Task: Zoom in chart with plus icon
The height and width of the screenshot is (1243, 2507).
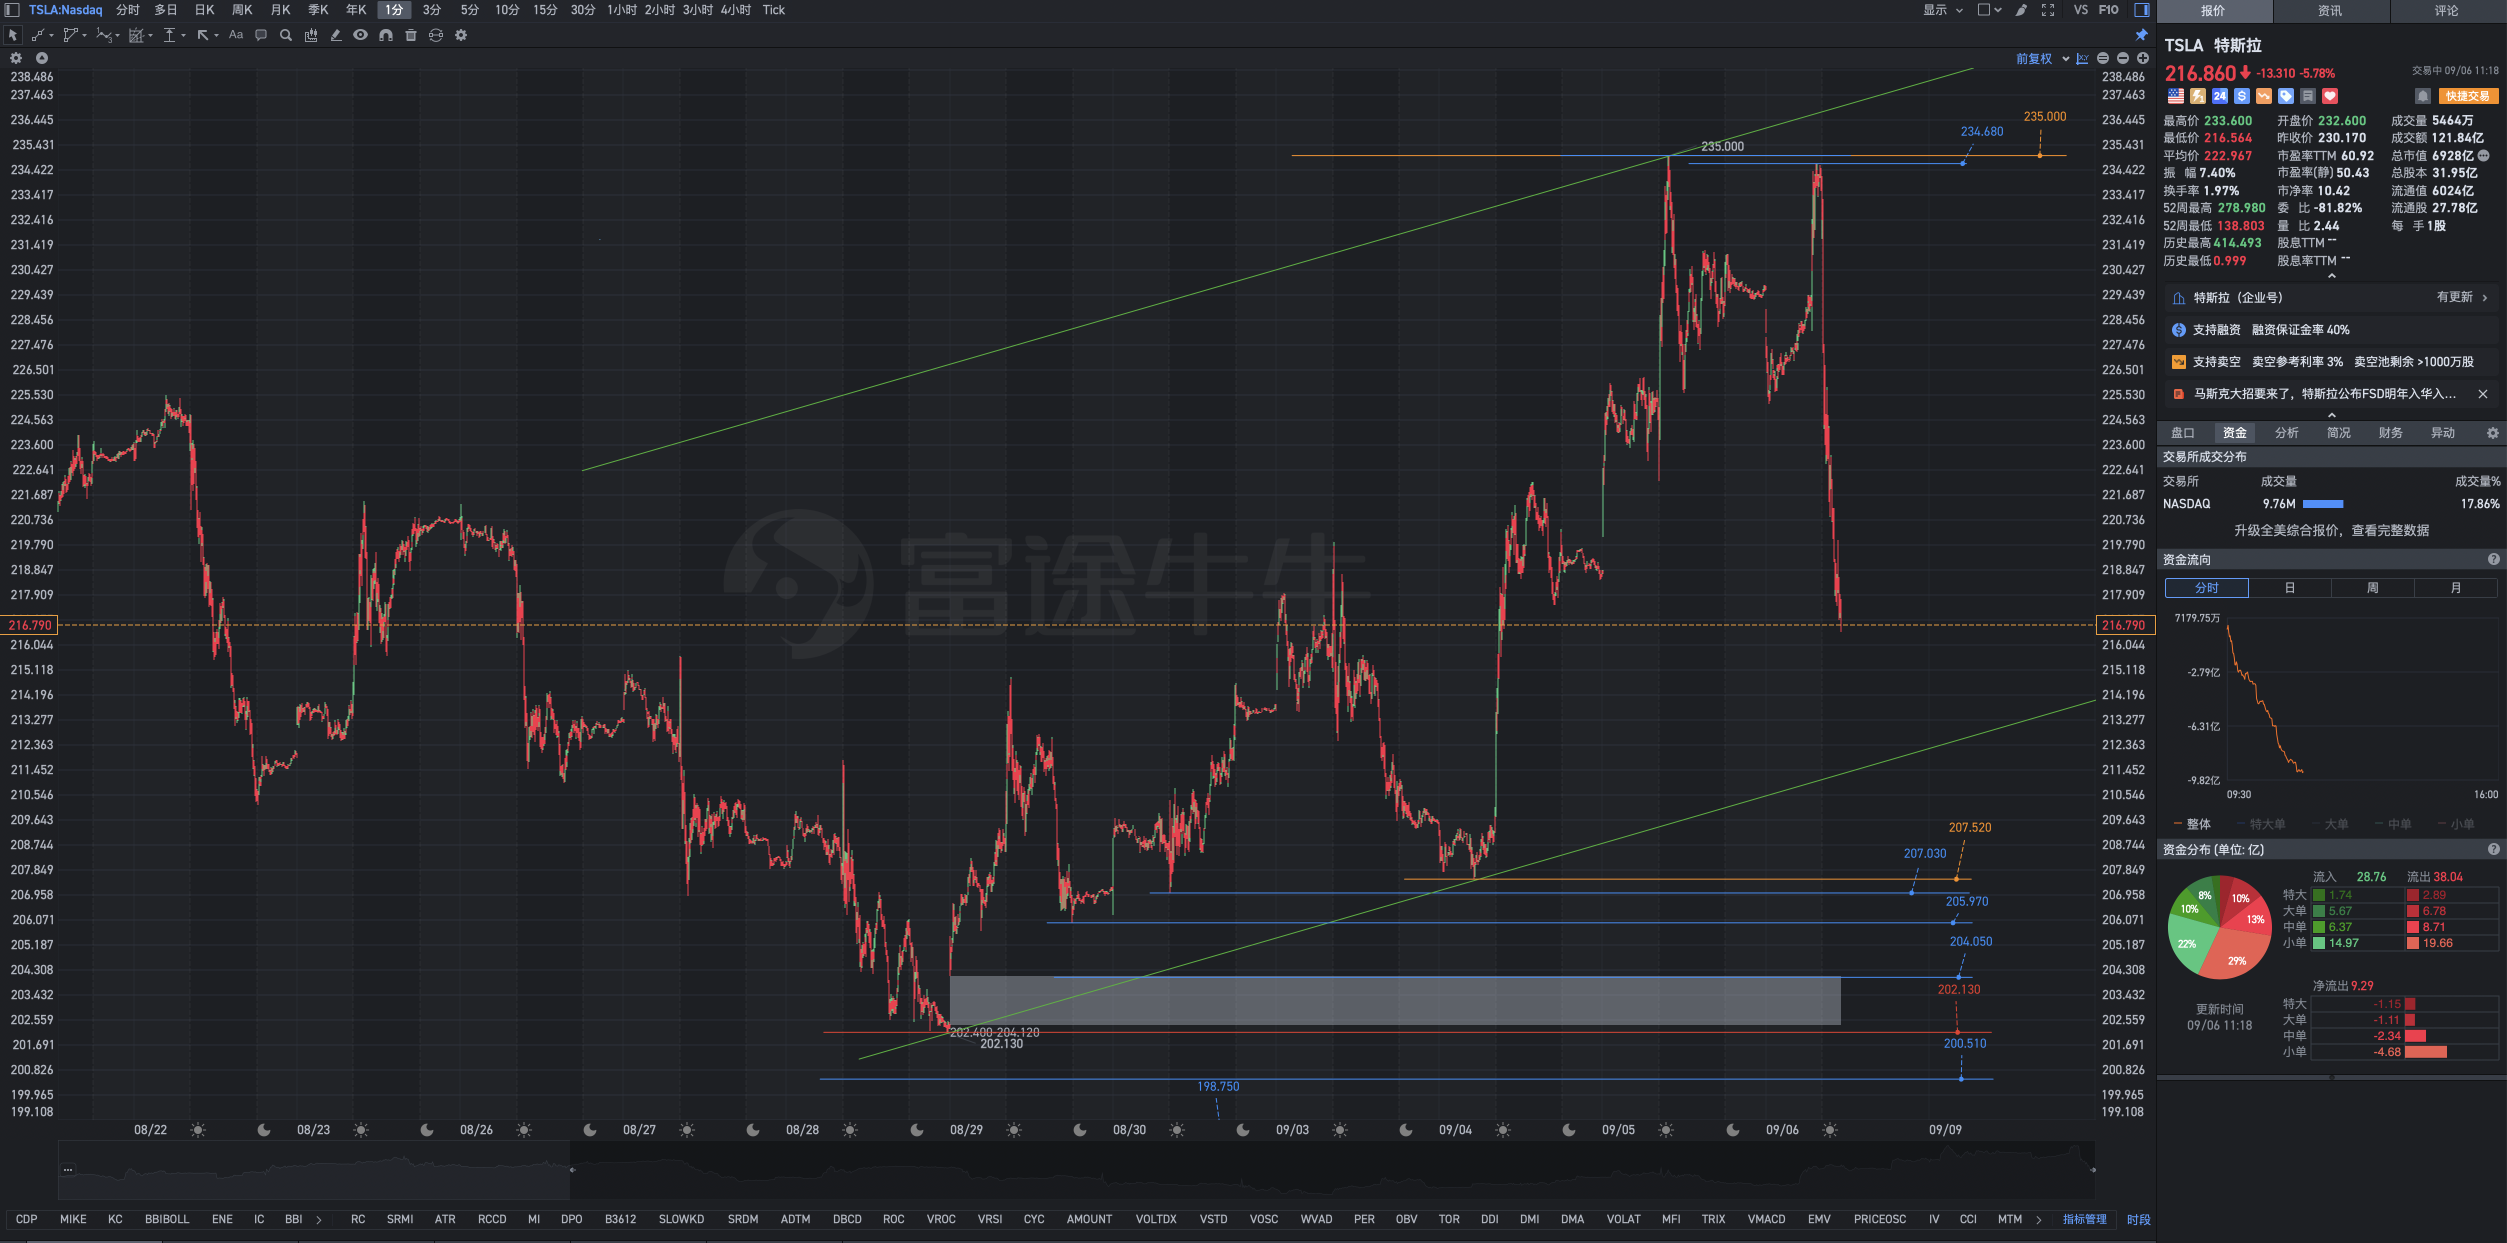Action: pyautogui.click(x=2143, y=59)
